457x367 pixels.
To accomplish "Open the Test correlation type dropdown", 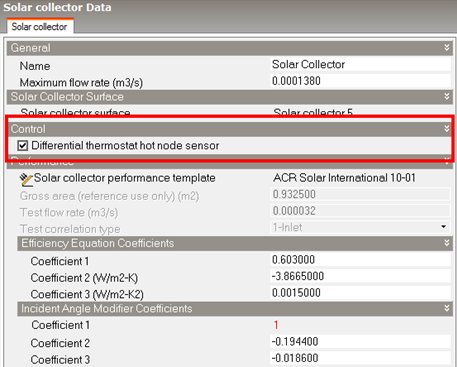I will [x=443, y=227].
